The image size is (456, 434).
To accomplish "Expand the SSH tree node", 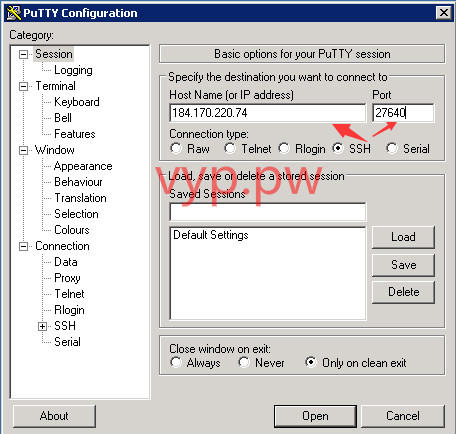I will (42, 326).
